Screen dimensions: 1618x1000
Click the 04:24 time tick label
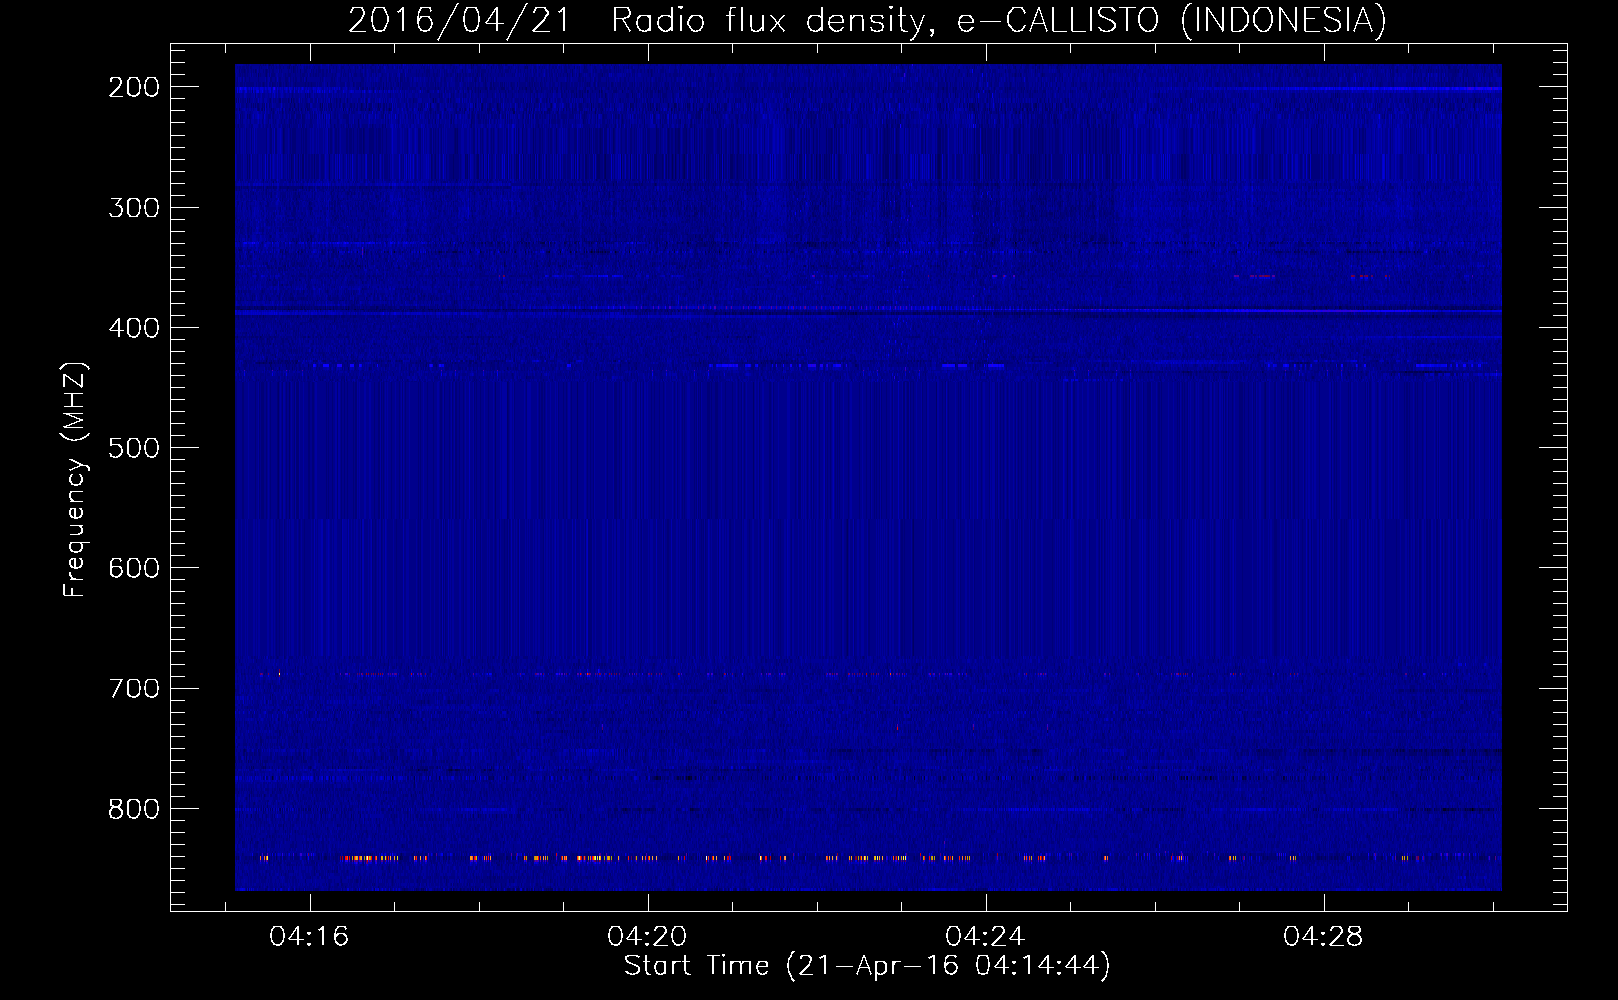(985, 937)
